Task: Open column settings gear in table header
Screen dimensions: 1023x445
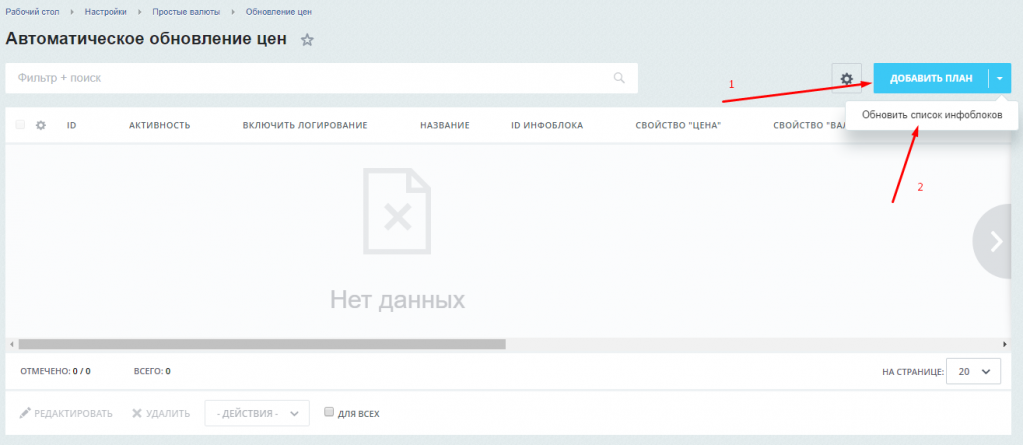Action: point(40,125)
